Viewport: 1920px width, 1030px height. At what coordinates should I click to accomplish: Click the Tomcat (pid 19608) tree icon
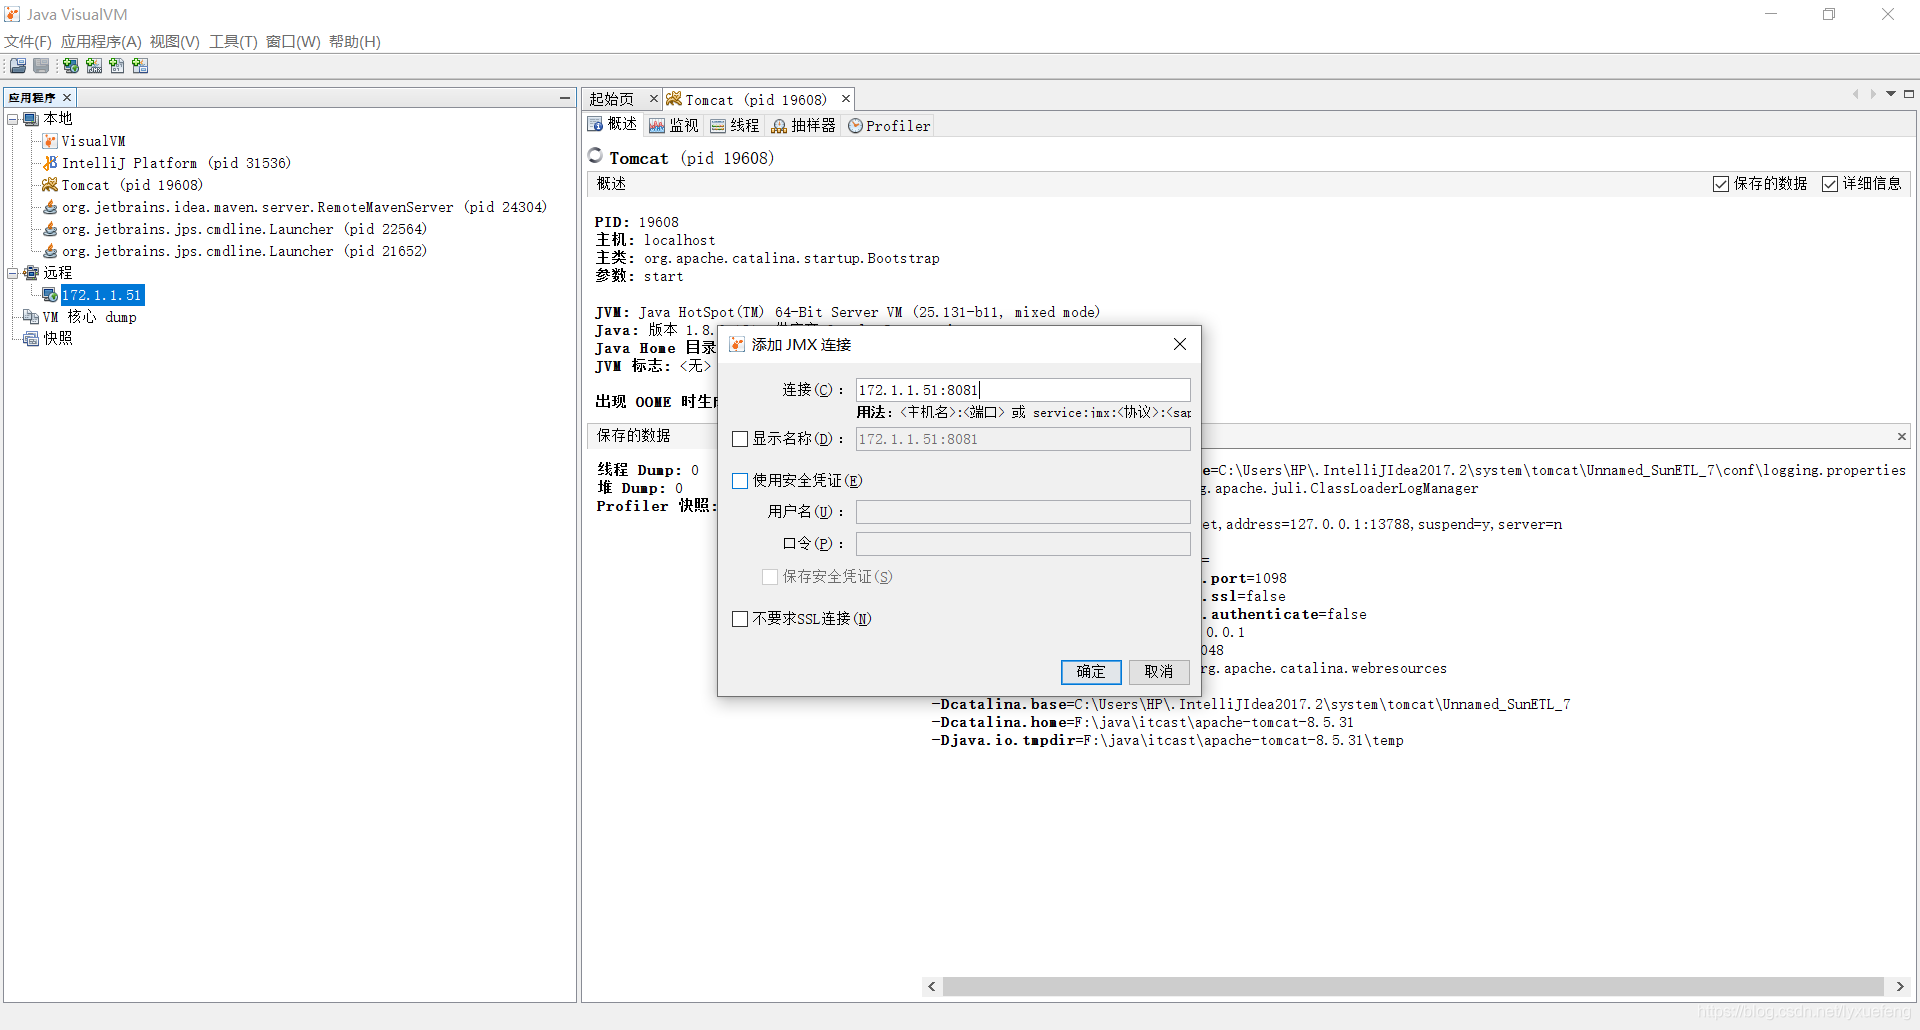[50, 185]
